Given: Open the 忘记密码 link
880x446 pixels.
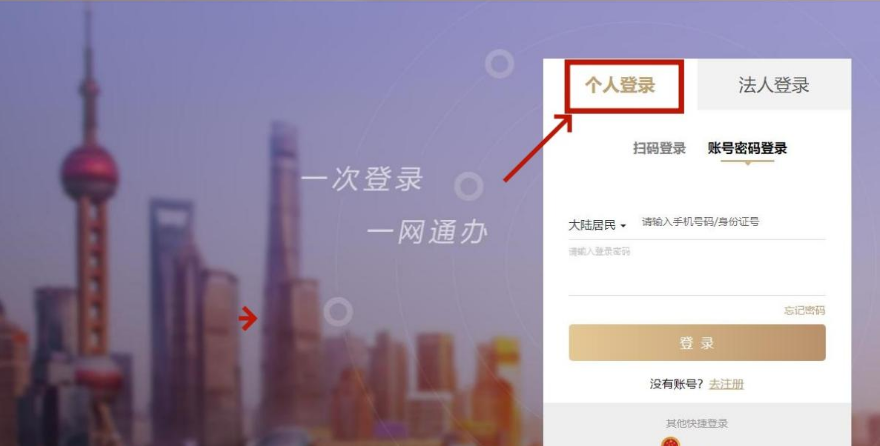Looking at the screenshot, I should [805, 310].
